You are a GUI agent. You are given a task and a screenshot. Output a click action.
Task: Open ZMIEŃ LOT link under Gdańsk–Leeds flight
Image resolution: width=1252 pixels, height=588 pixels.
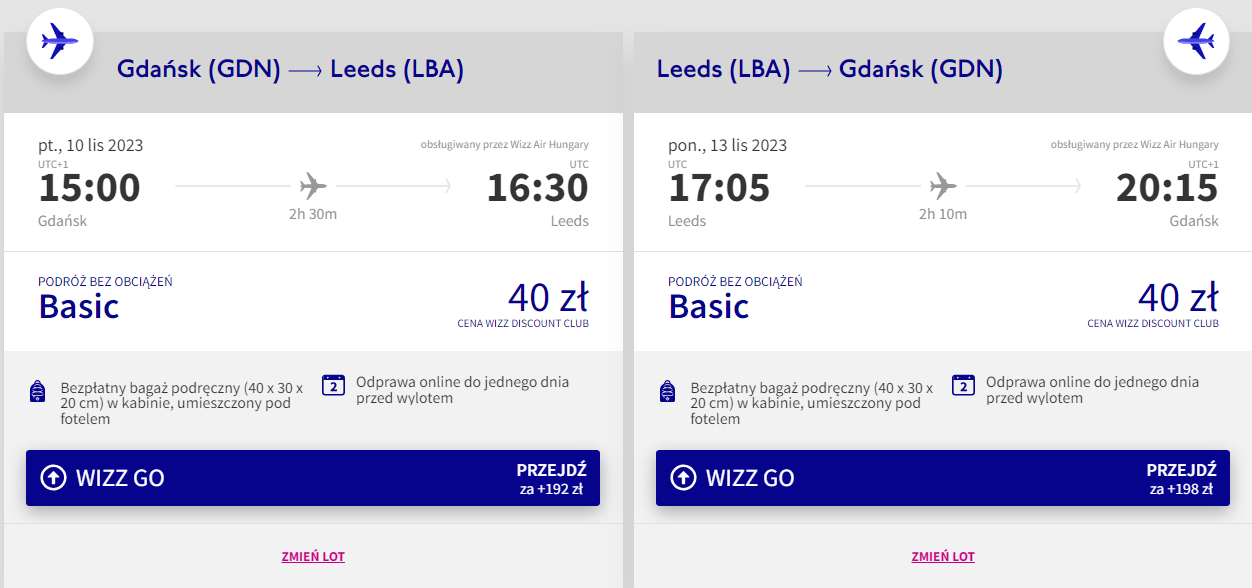pos(313,557)
